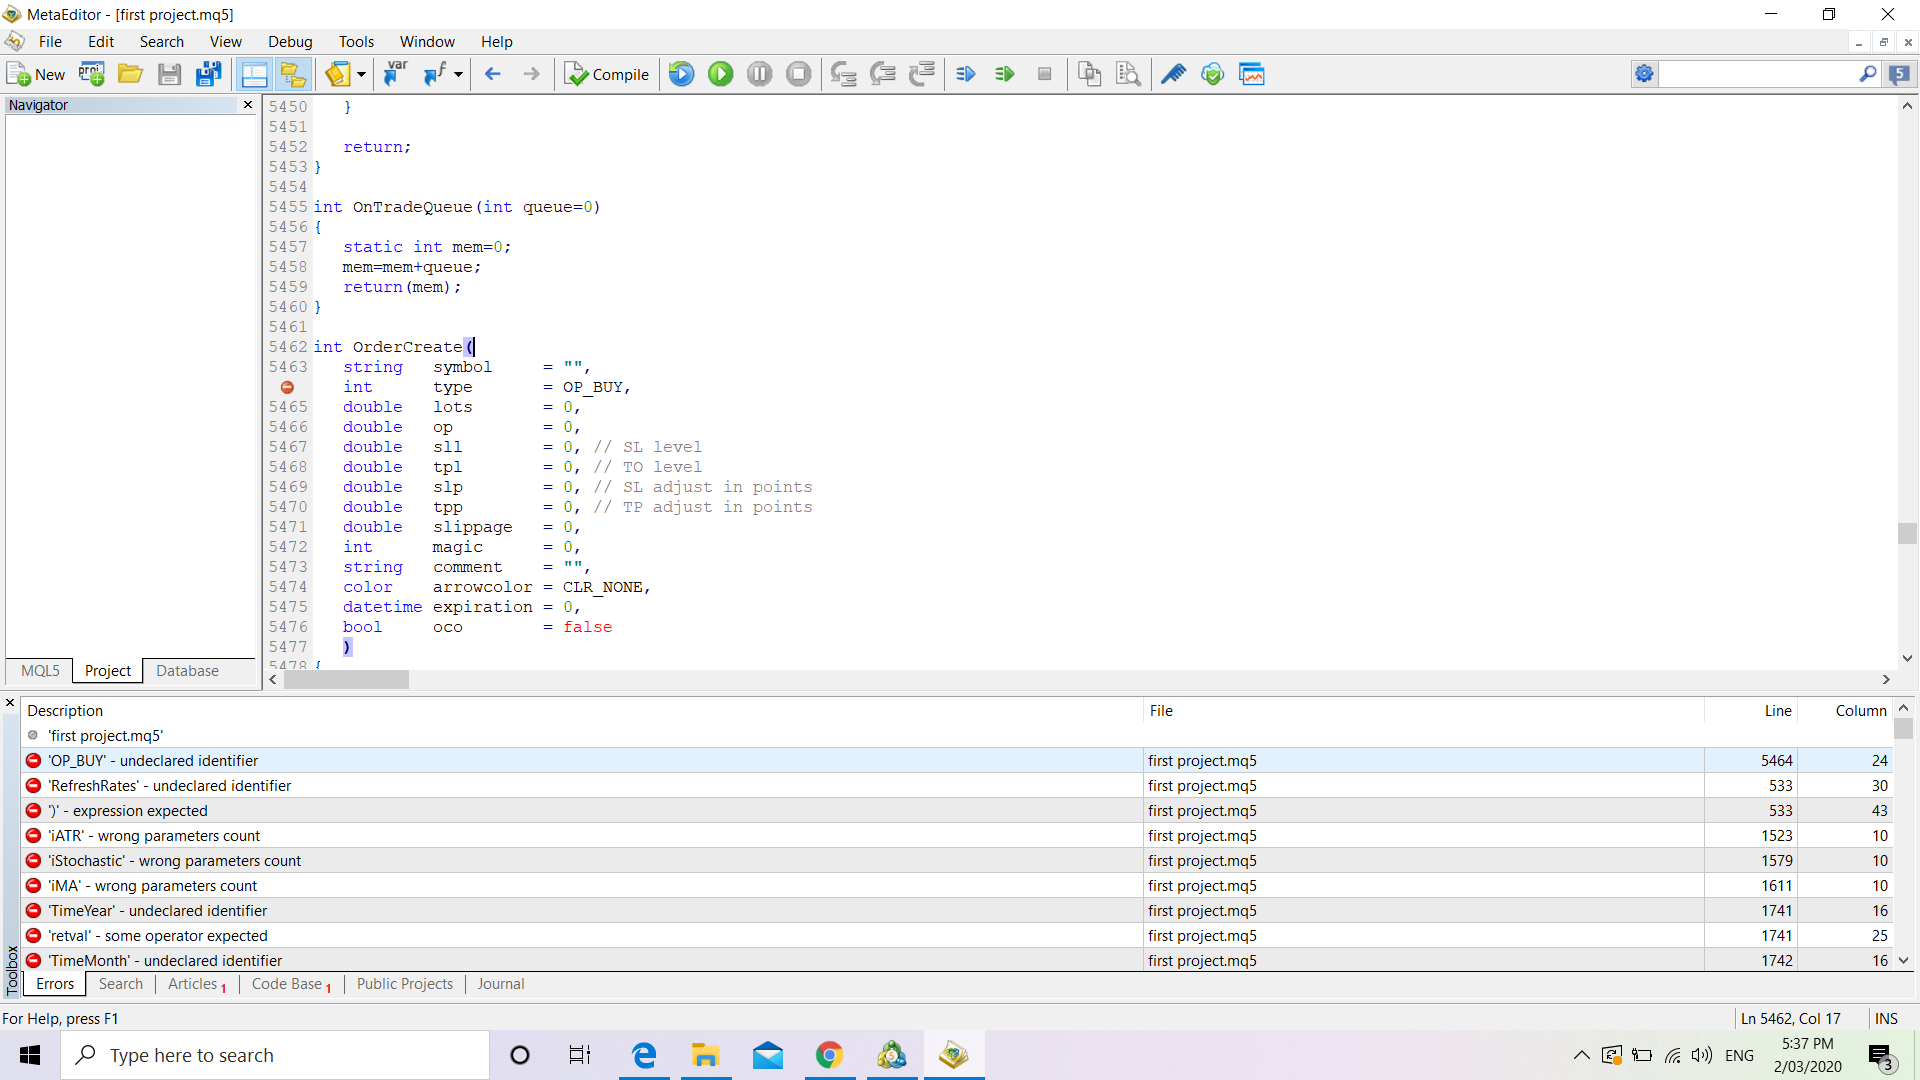This screenshot has height=1080, width=1920.
Task: Expand the wizard dropdown arrow
Action: [x=361, y=74]
